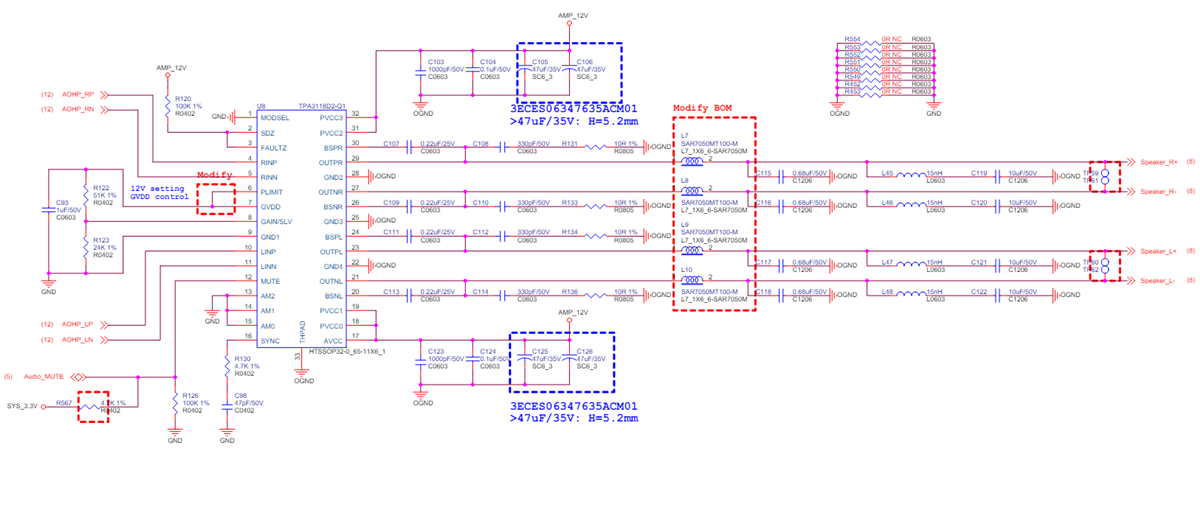Click the Speaker_R+ off-page connector arrow
This screenshot has height=509, width=1200.
click(x=1132, y=162)
